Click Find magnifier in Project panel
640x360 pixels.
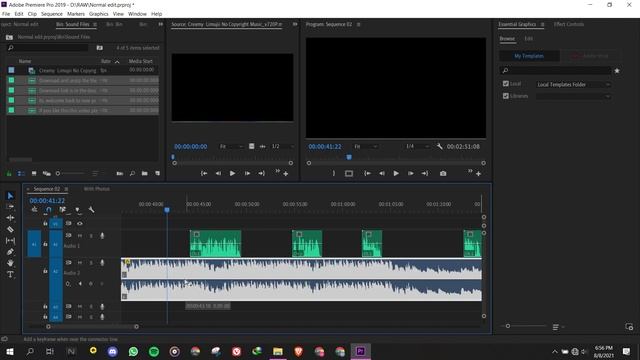pyautogui.click(x=132, y=173)
